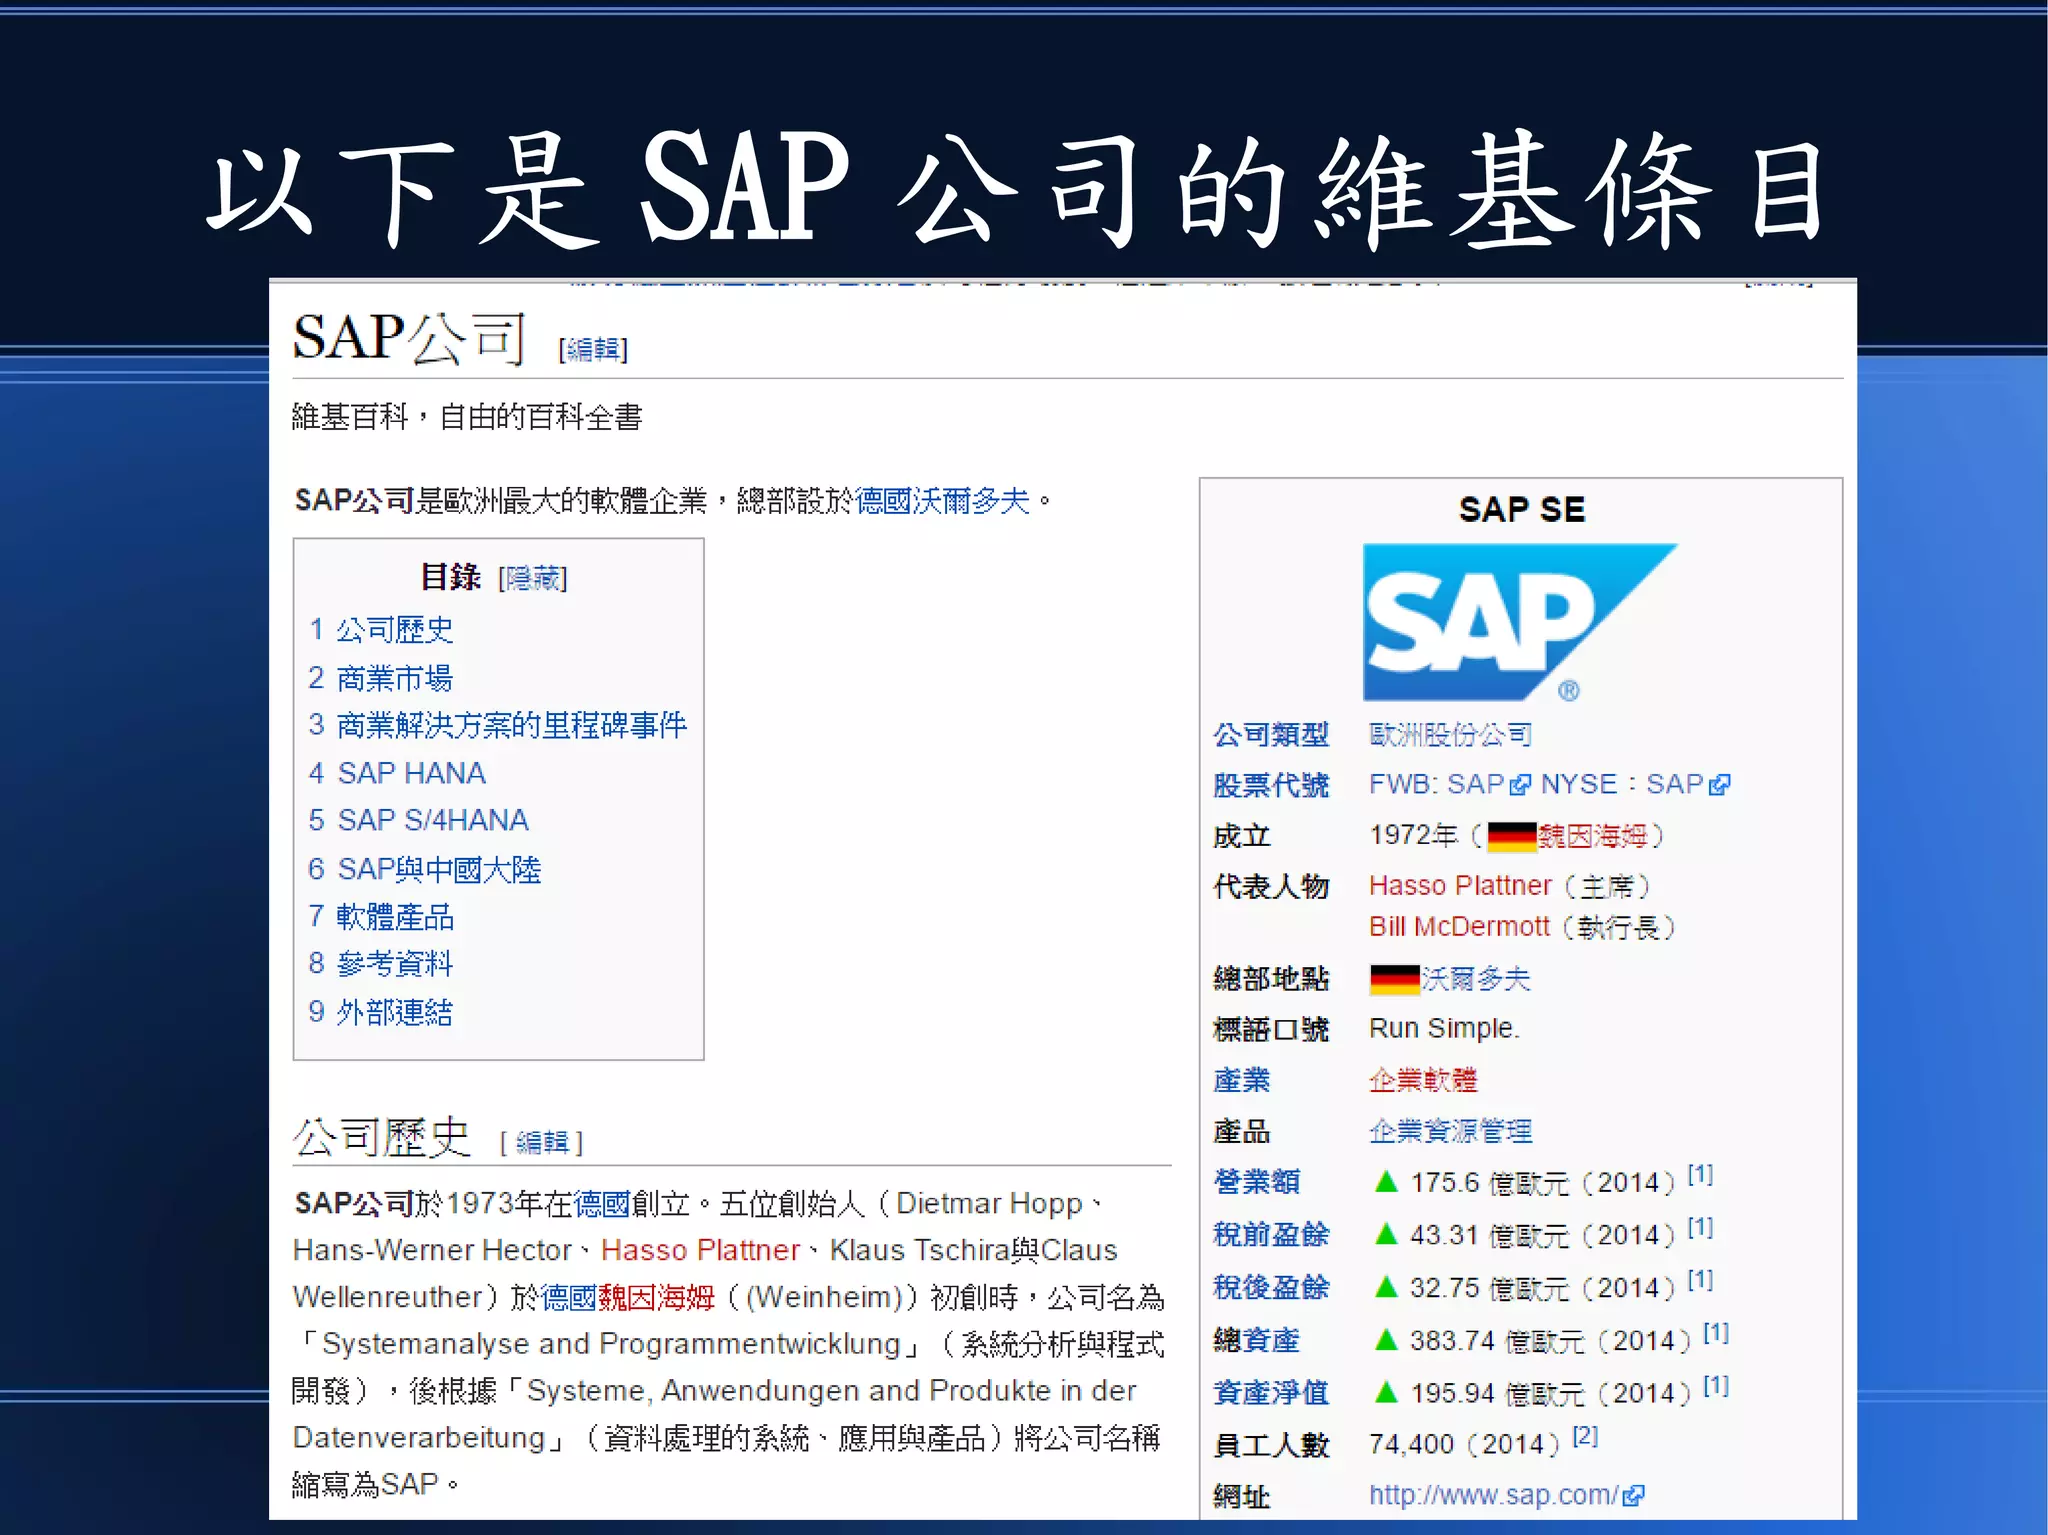The width and height of the screenshot is (2048, 1535).
Task: Hide the table of contents via 隱藏
Action: (x=533, y=578)
